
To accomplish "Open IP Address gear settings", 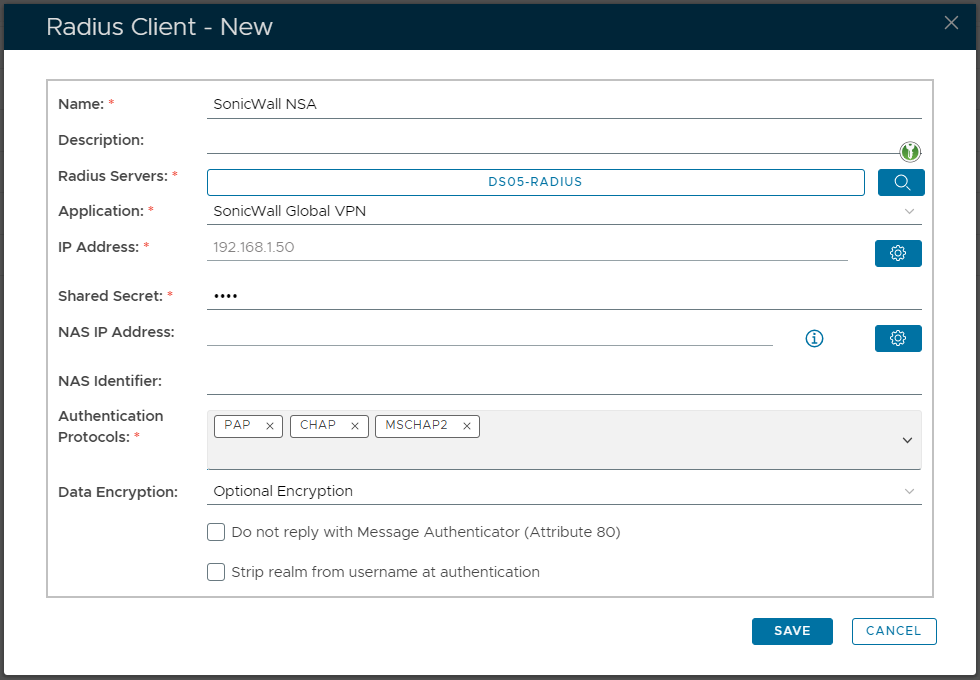I will pyautogui.click(x=898, y=253).
